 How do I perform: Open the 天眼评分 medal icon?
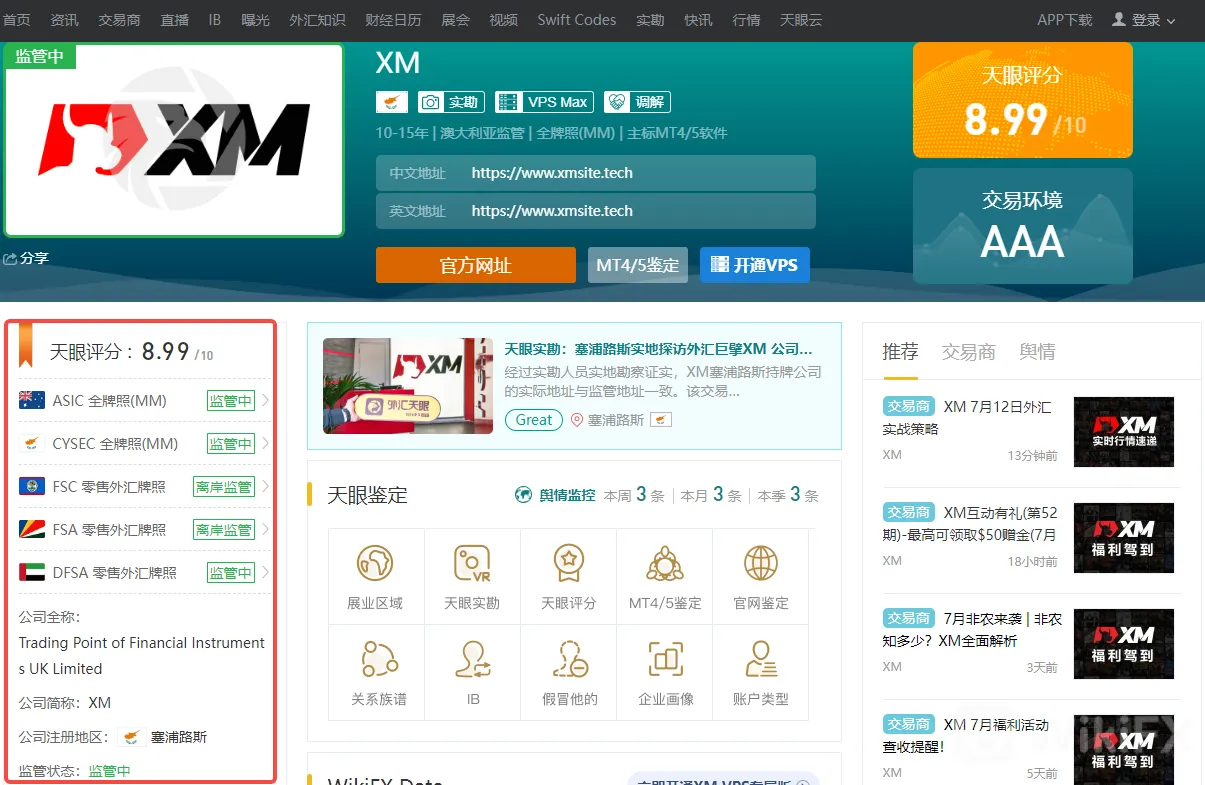[569, 563]
